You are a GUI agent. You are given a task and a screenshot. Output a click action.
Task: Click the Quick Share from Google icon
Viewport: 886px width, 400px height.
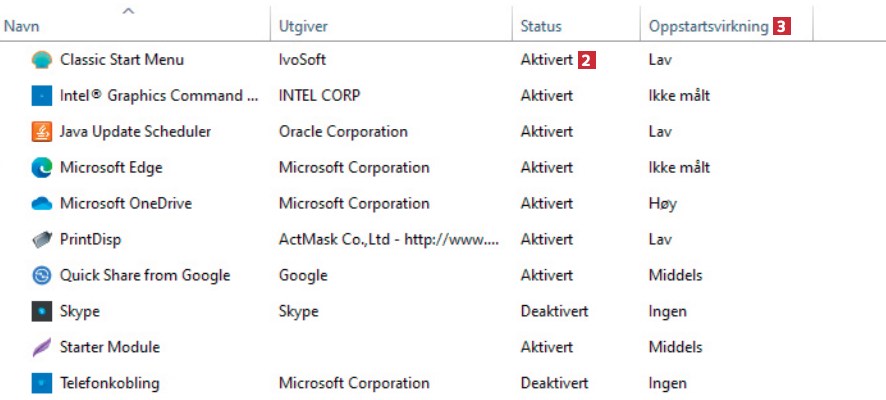click(x=42, y=276)
